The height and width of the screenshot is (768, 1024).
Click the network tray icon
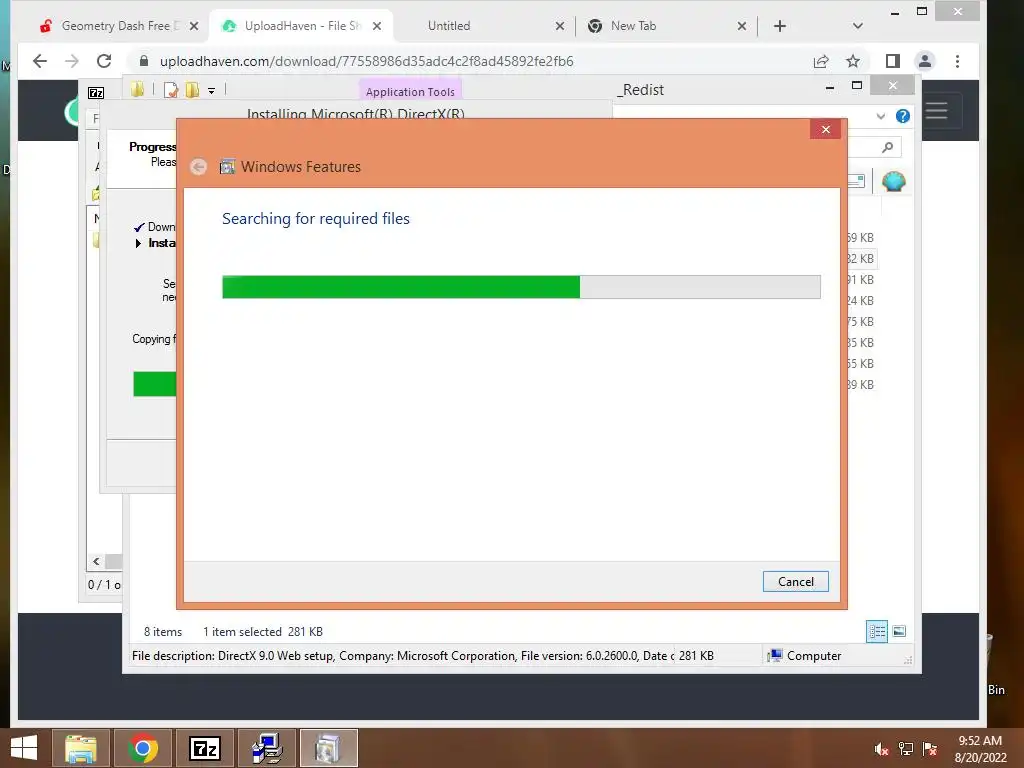[x=906, y=749]
